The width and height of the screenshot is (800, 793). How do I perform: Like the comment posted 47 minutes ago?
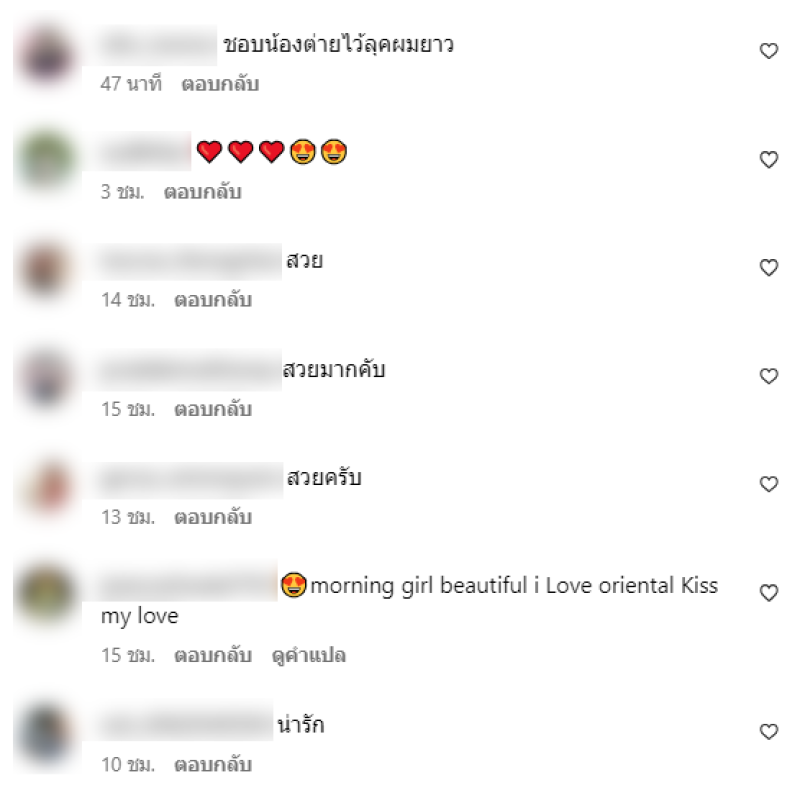coord(768,51)
